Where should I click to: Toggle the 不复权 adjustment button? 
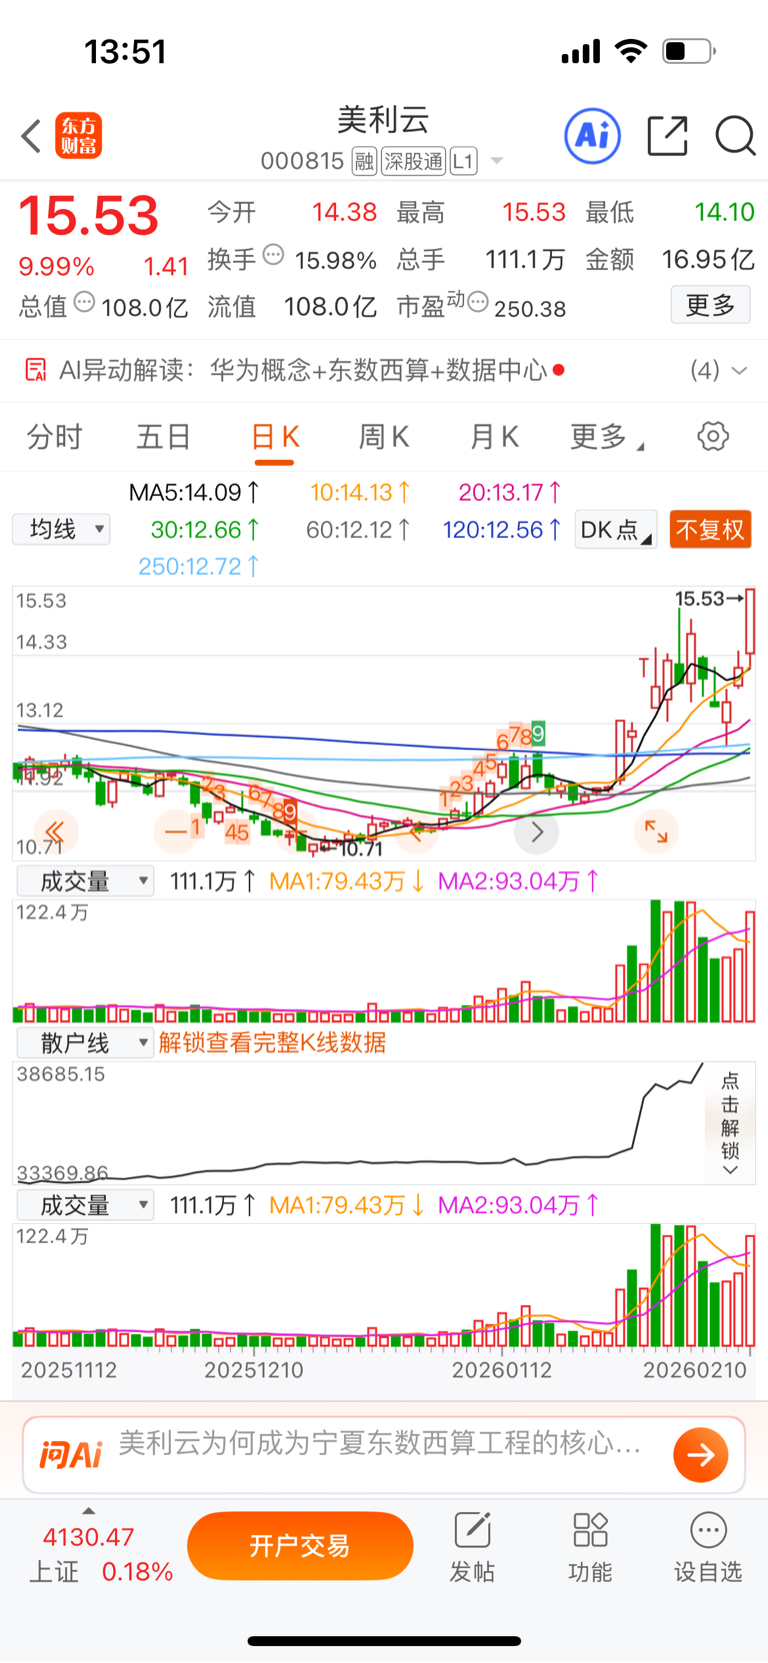pos(710,529)
